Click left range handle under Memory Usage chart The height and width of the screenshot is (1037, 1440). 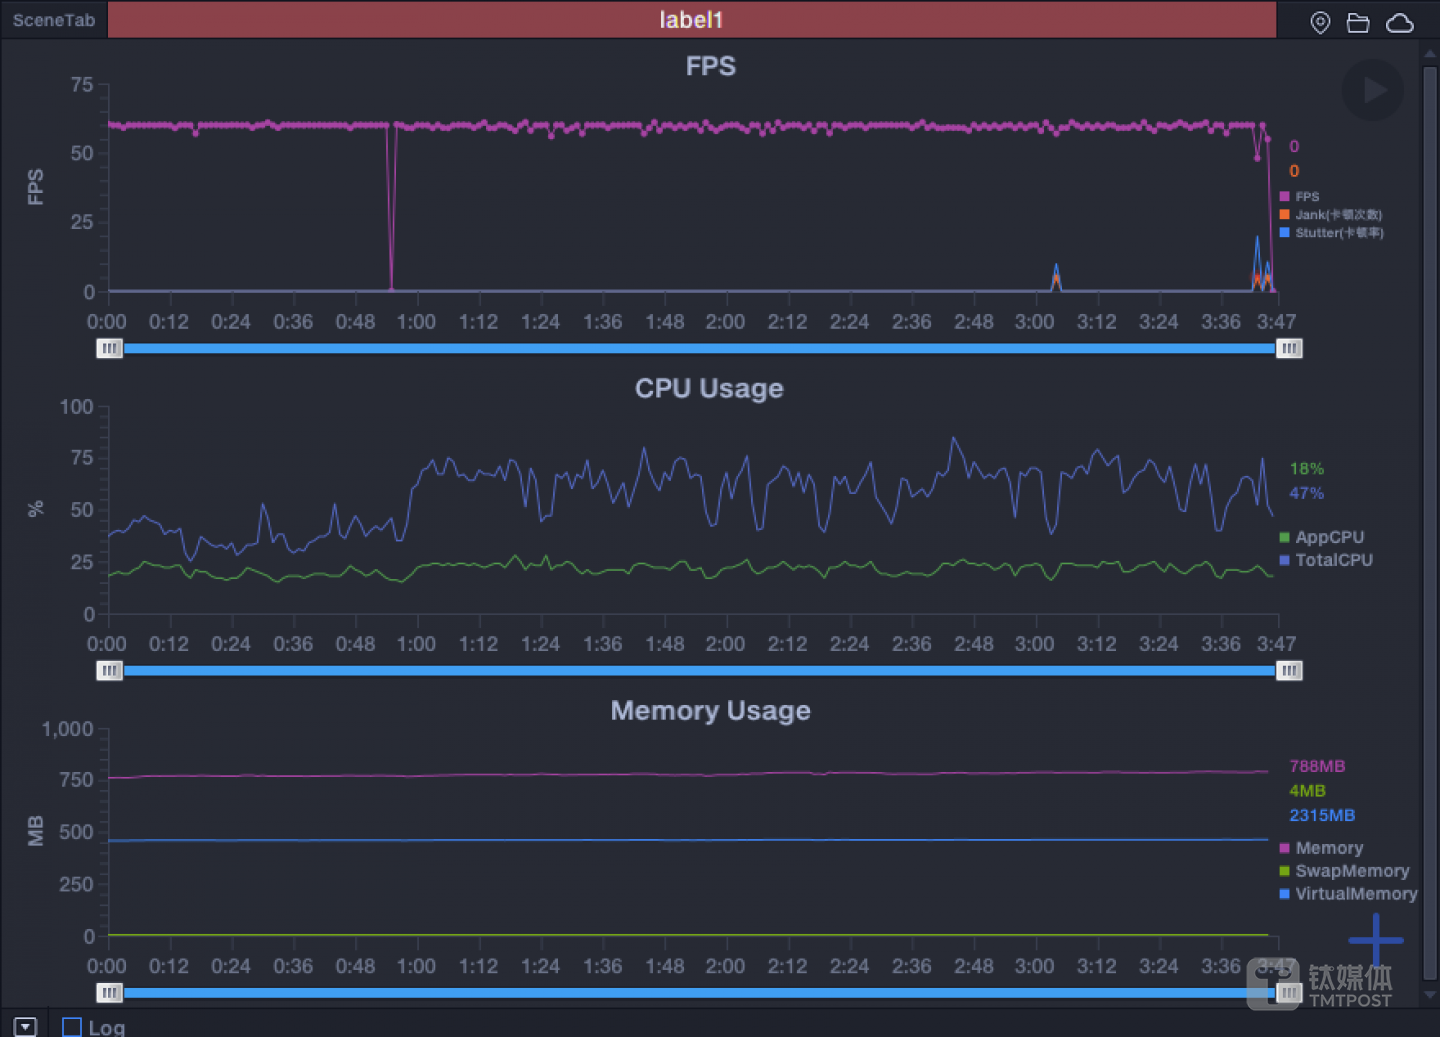coord(109,992)
